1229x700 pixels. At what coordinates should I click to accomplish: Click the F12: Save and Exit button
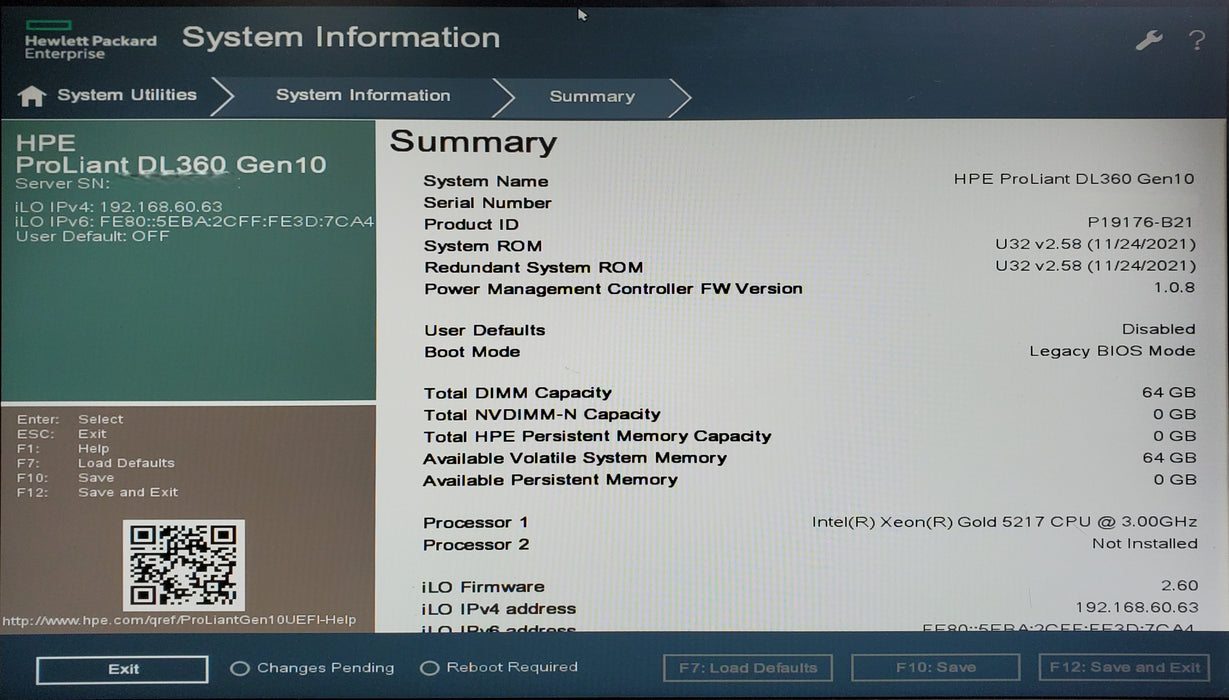[x=1124, y=668]
